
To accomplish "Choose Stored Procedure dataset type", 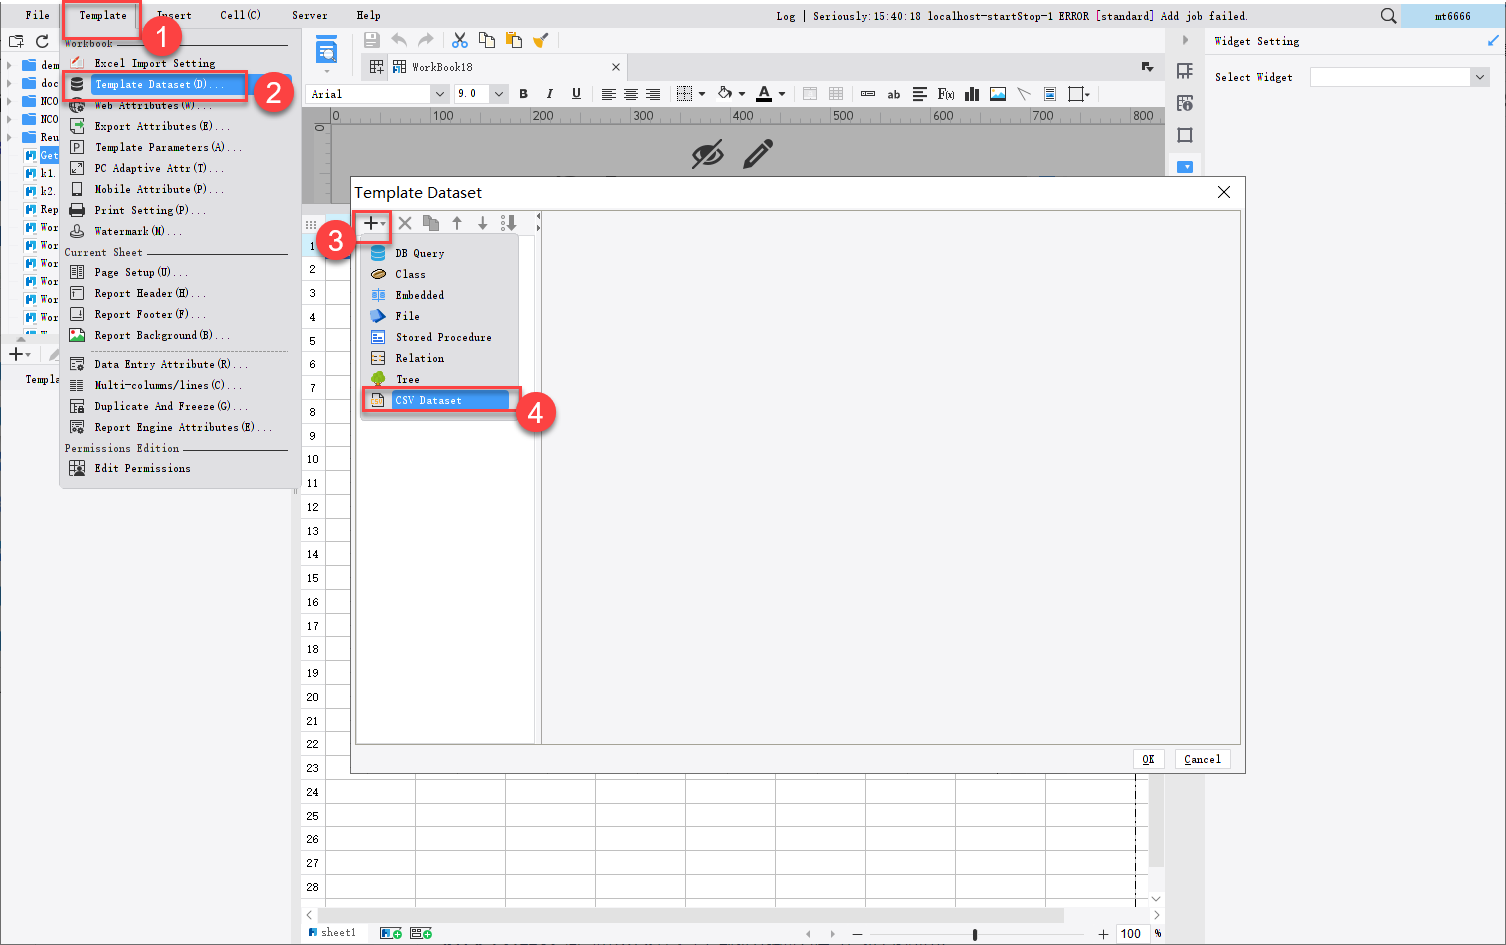I will (441, 337).
